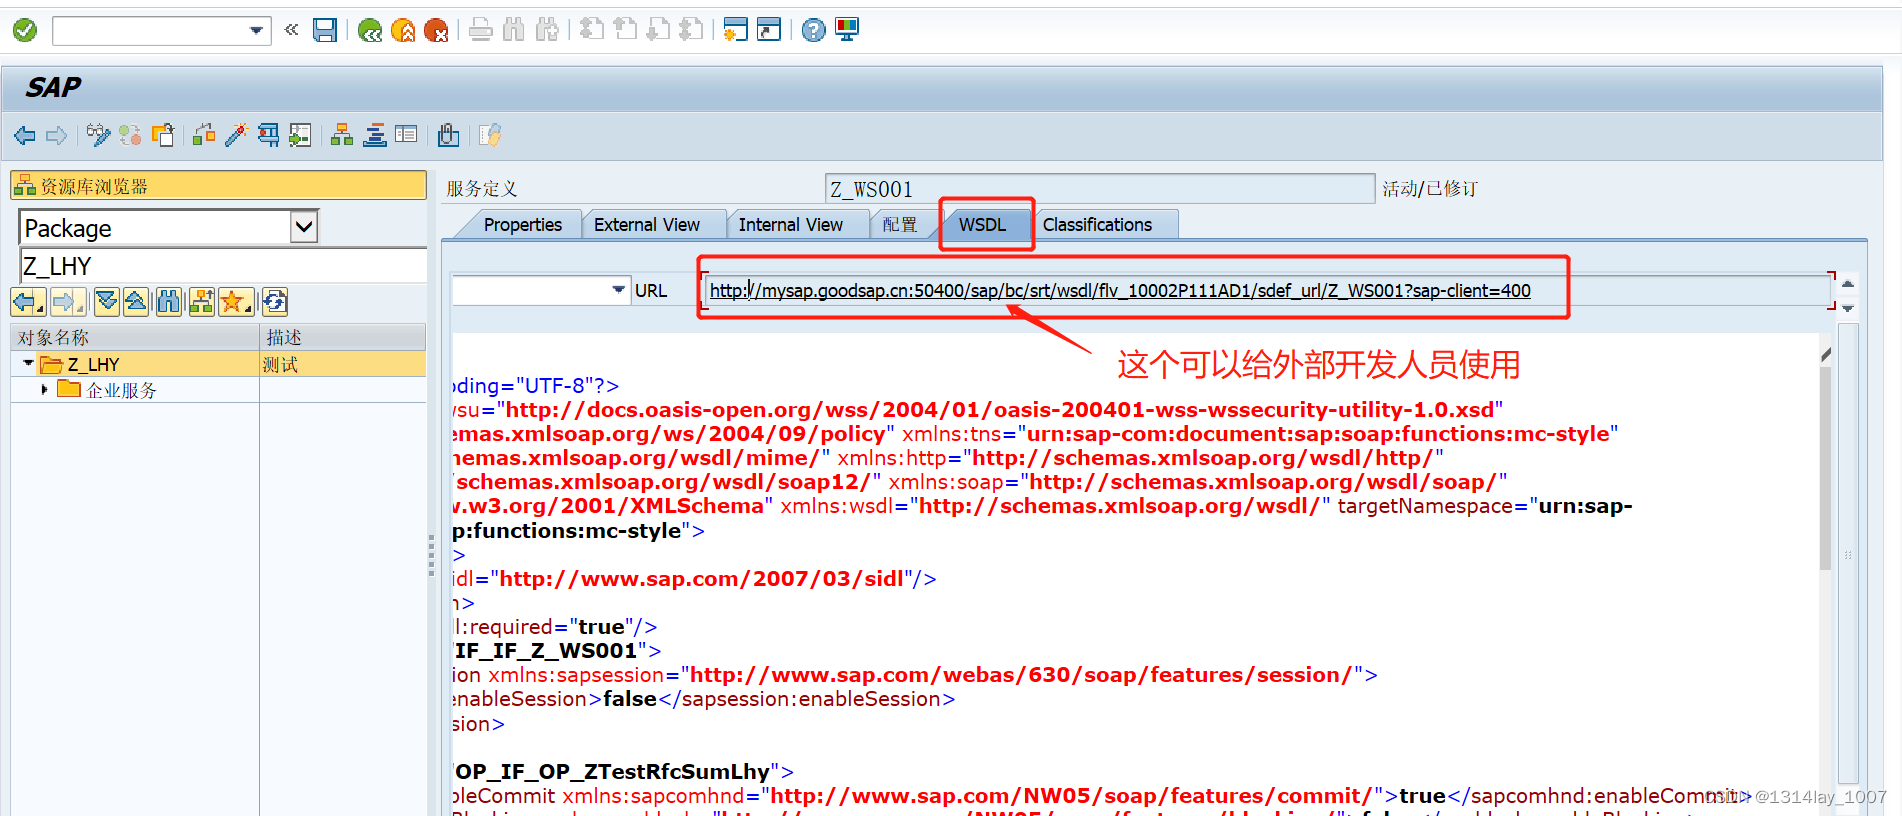
Task: Click the Find binoculars icon in the top toolbar
Action: 514,30
